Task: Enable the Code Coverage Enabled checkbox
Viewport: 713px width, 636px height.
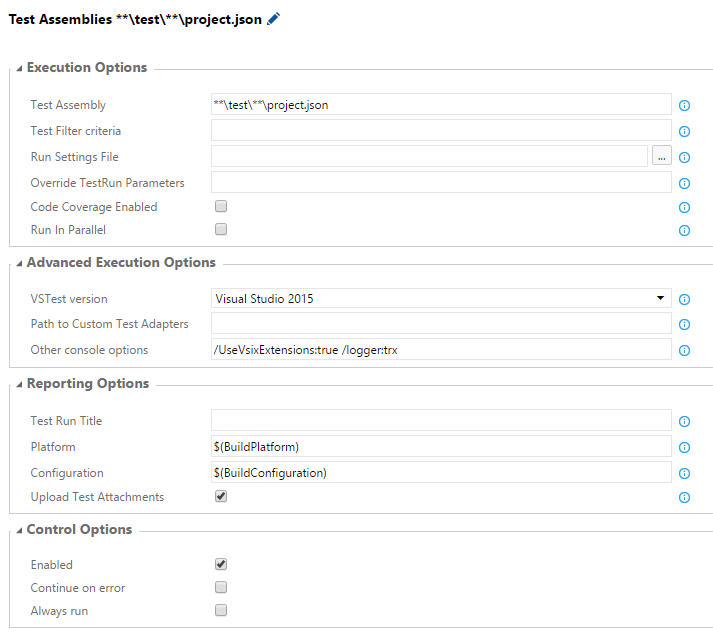Action: pos(221,206)
